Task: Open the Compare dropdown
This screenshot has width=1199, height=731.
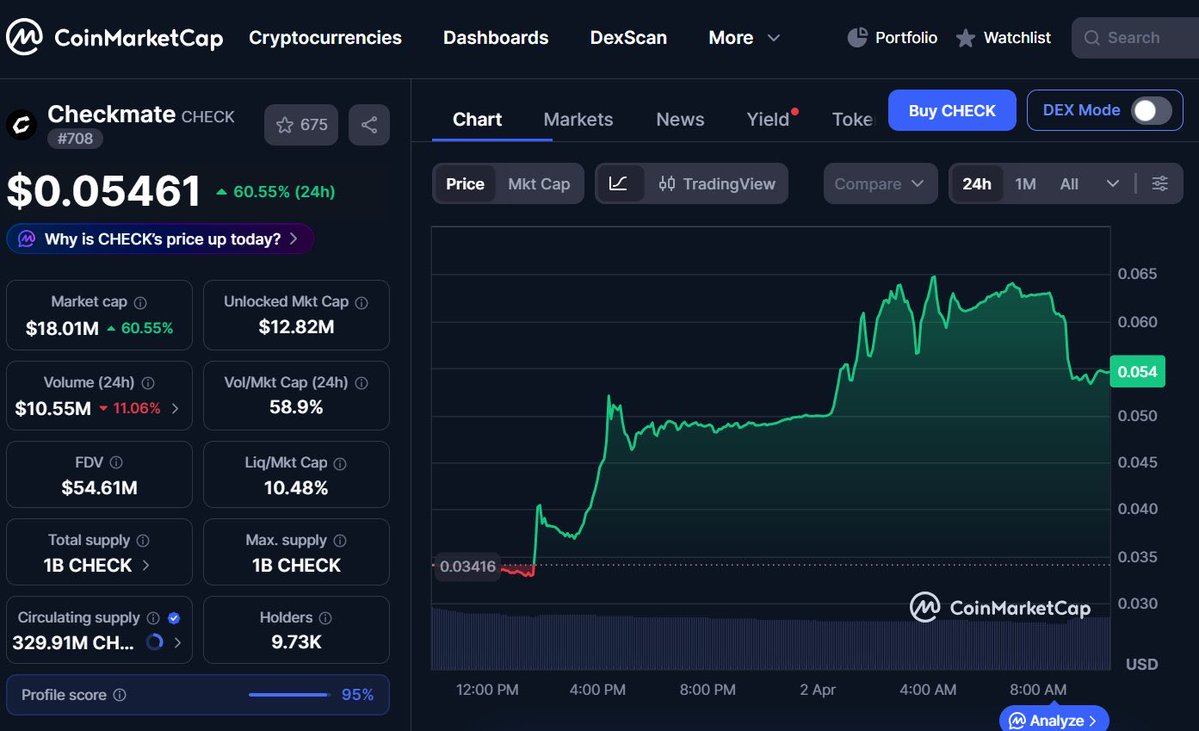Action: click(880, 184)
